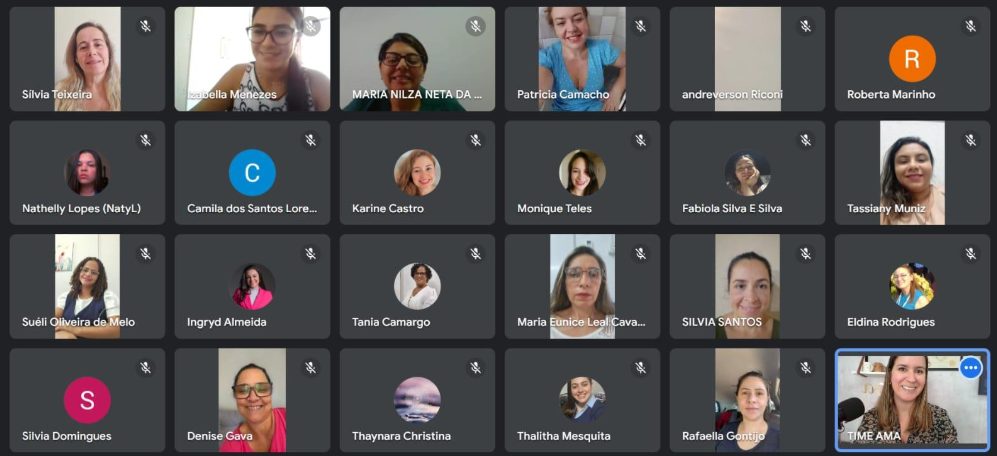997x456 pixels.
Task: Click muted mic icon on Thalitha Mesquita's tile
Action: tap(640, 368)
